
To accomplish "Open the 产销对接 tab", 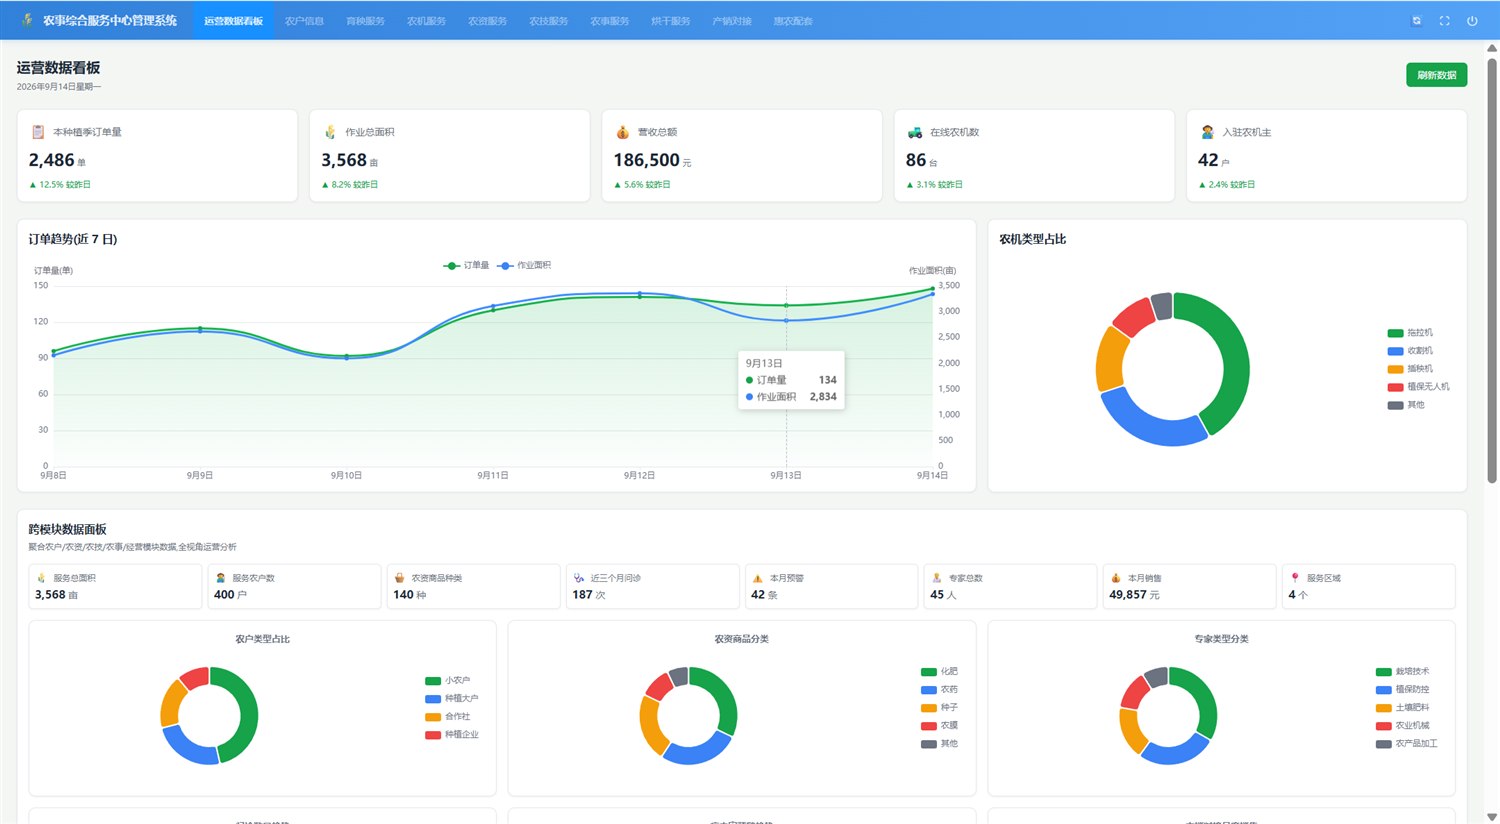I will tap(731, 21).
